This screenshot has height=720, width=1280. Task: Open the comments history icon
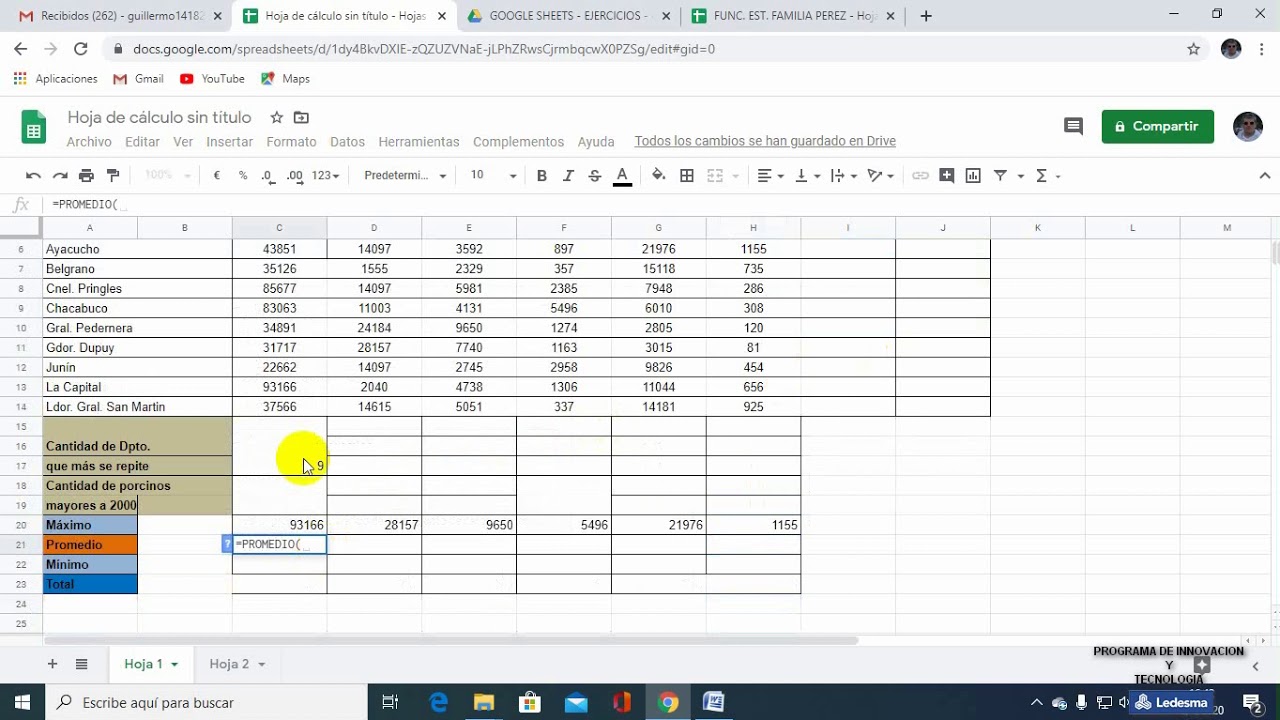(1073, 126)
